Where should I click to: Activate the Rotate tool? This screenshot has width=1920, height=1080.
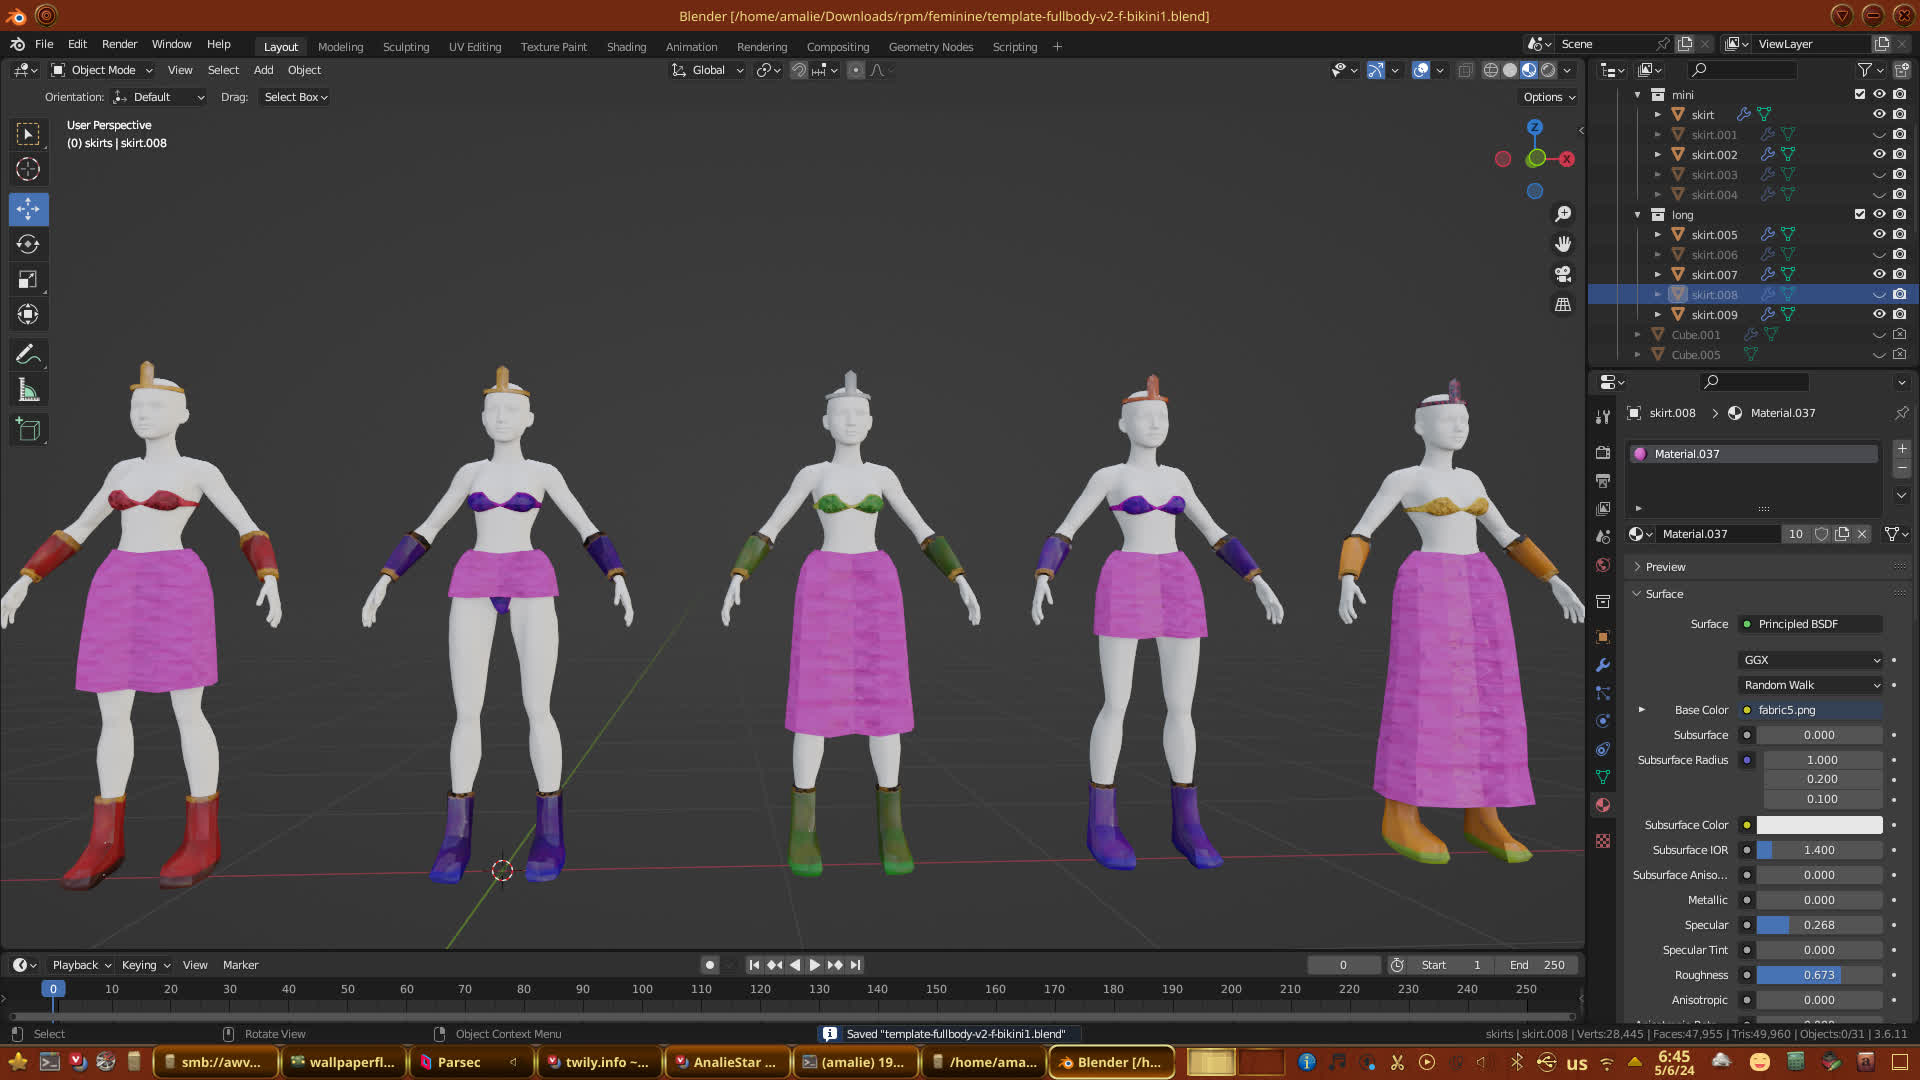[x=28, y=244]
